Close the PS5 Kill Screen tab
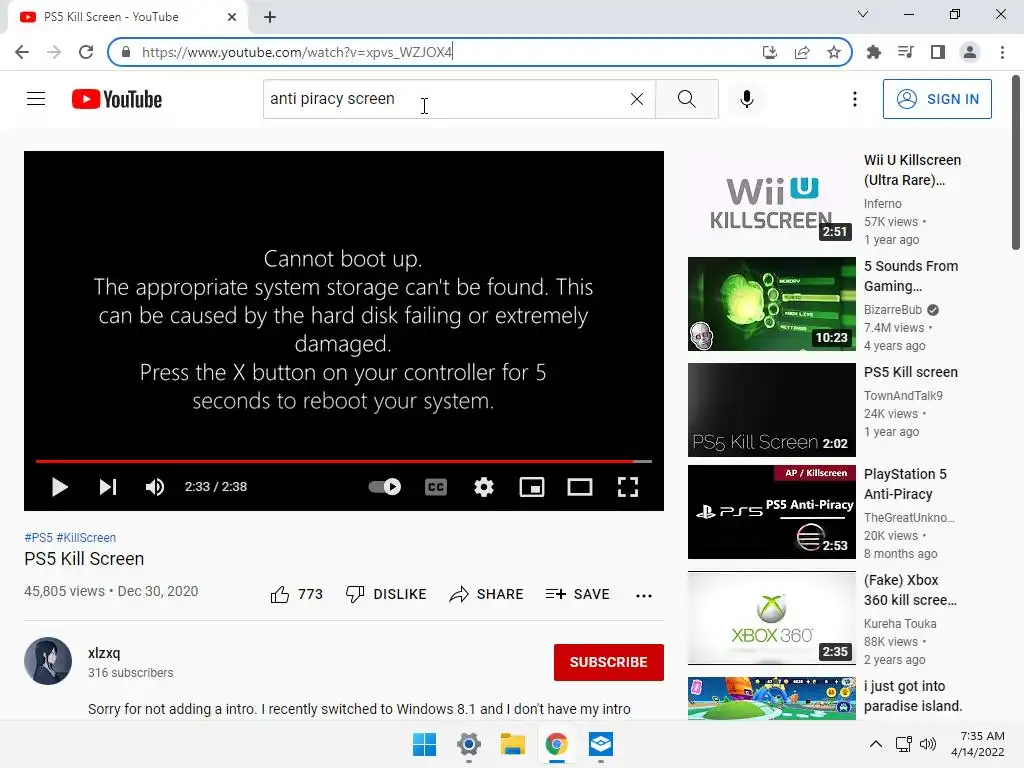 pos(232,17)
